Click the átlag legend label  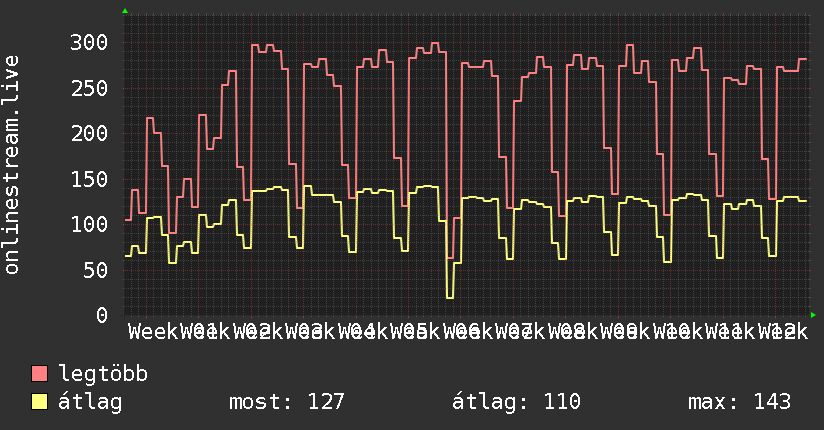(x=90, y=402)
